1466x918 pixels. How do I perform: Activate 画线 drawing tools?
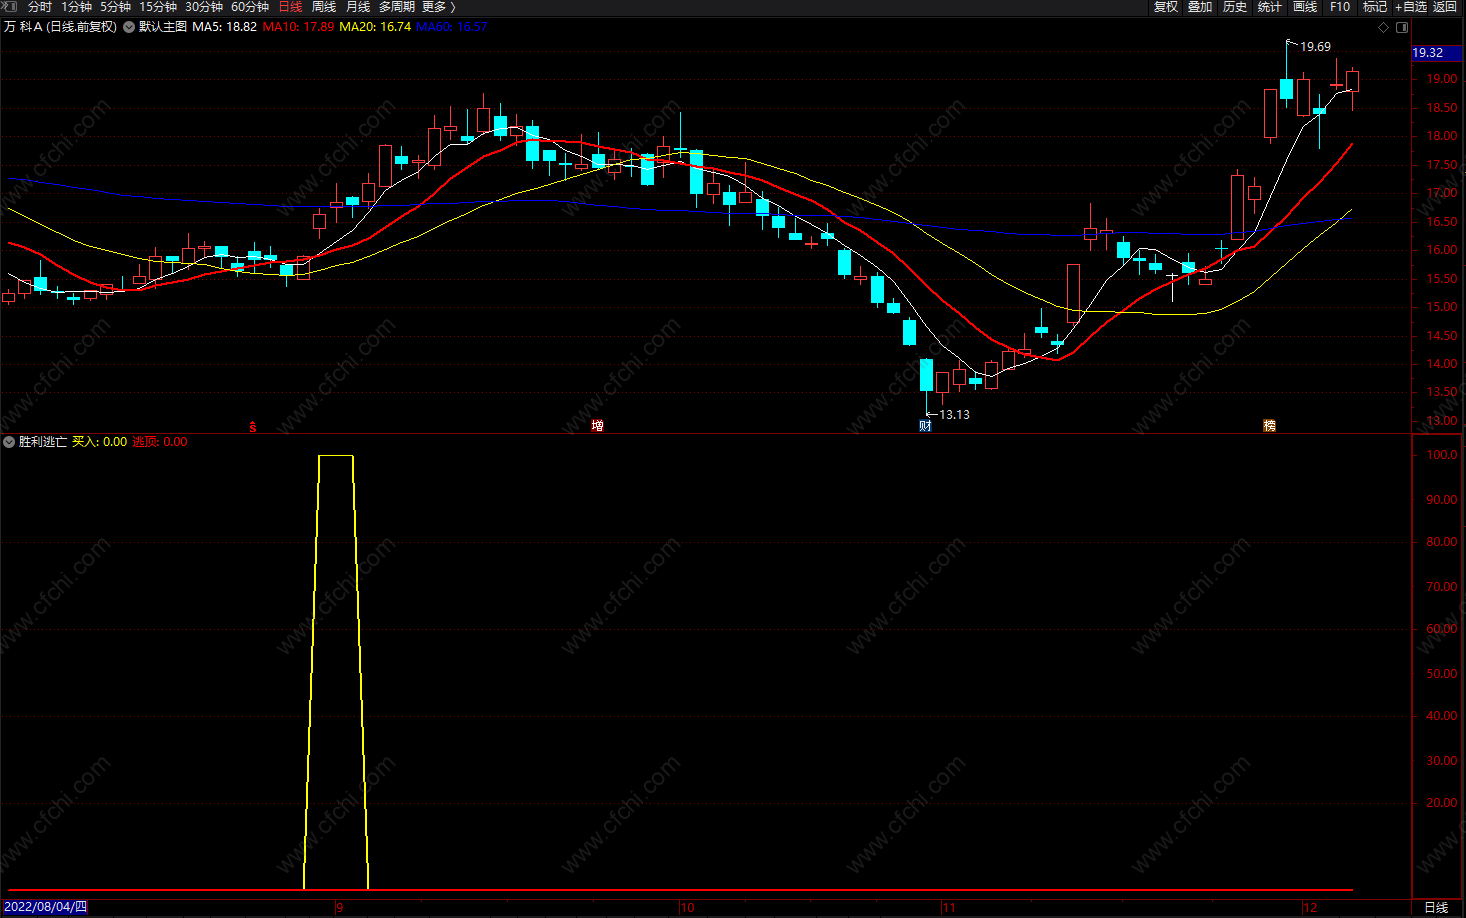tap(1305, 6)
